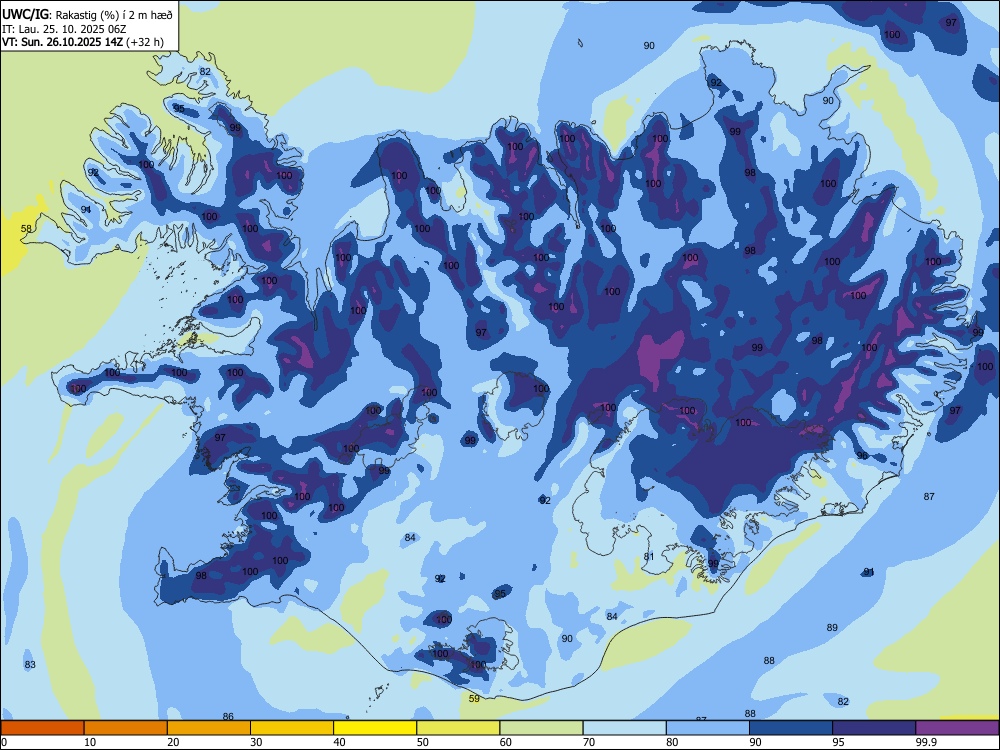The width and height of the screenshot is (1000, 750).
Task: Click the humidity value 59 on the map
Action: click(x=474, y=699)
